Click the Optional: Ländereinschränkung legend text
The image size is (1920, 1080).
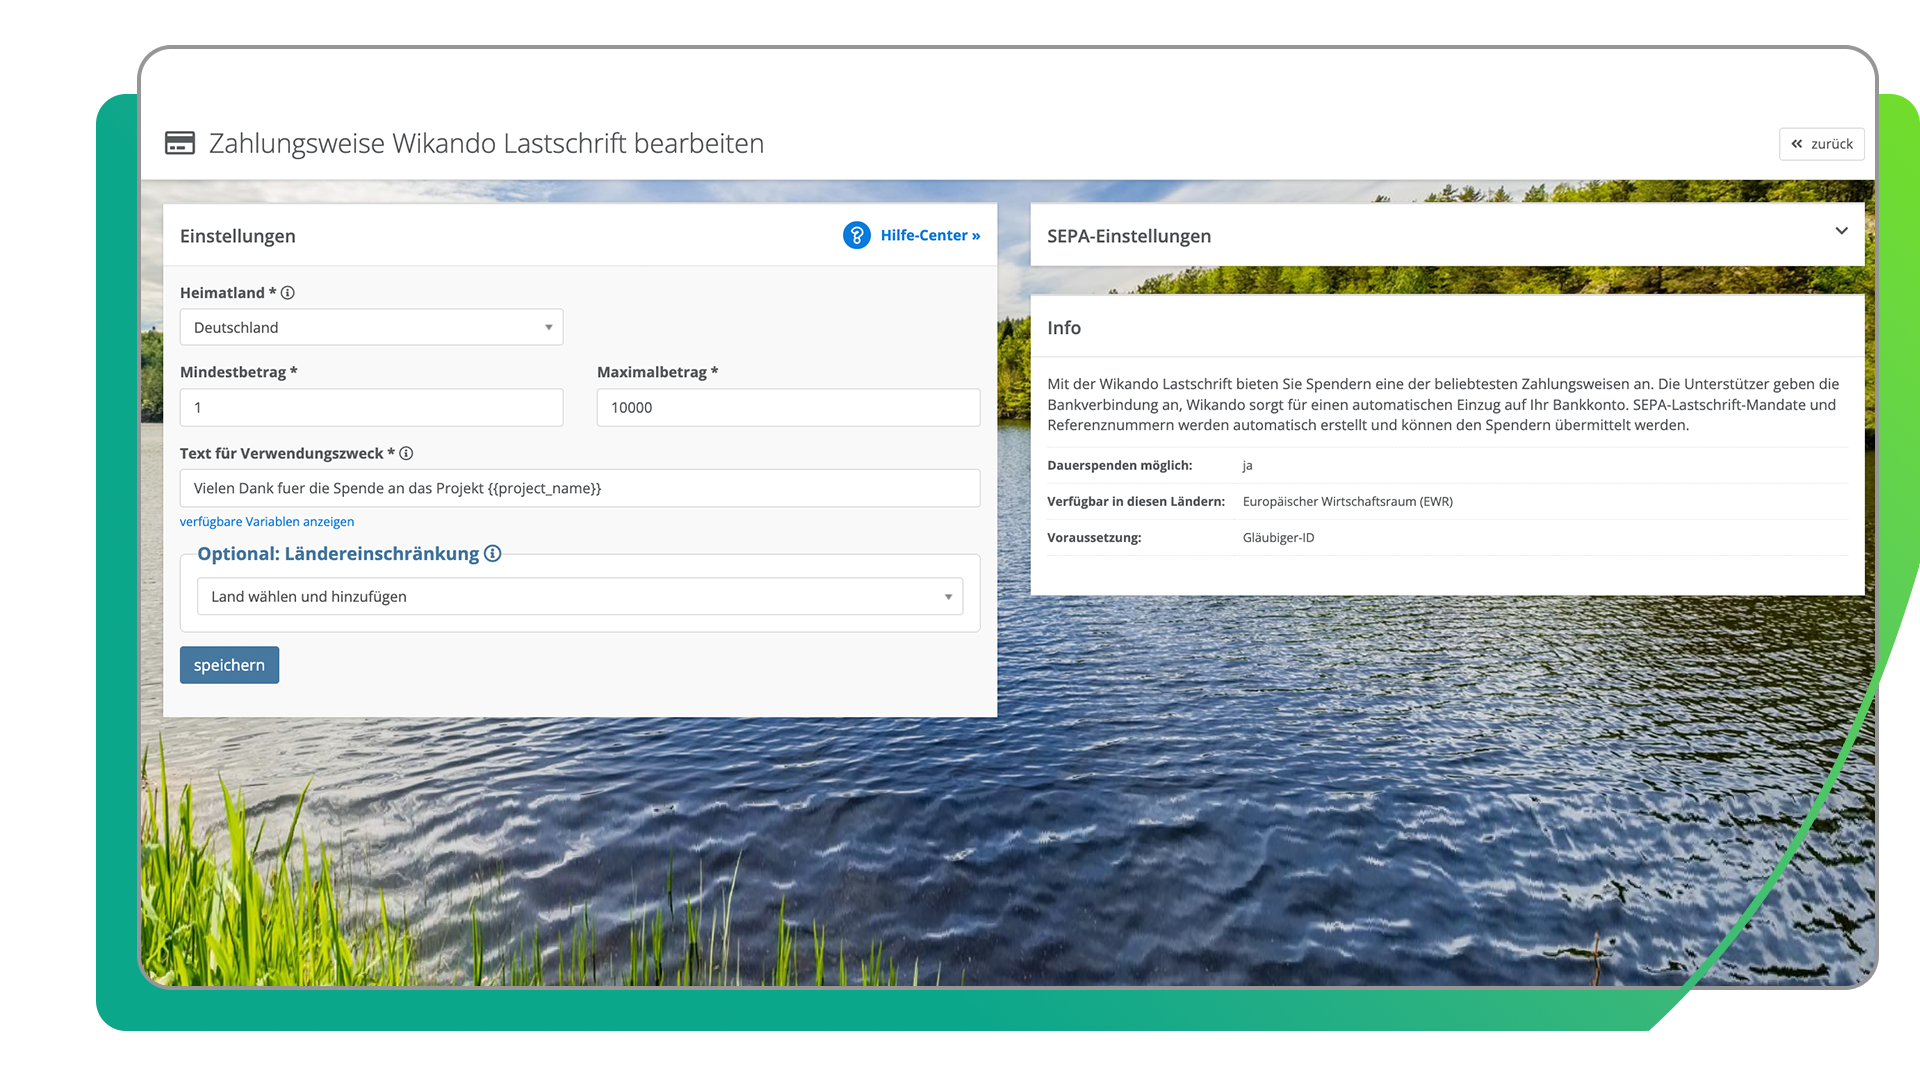click(x=338, y=553)
